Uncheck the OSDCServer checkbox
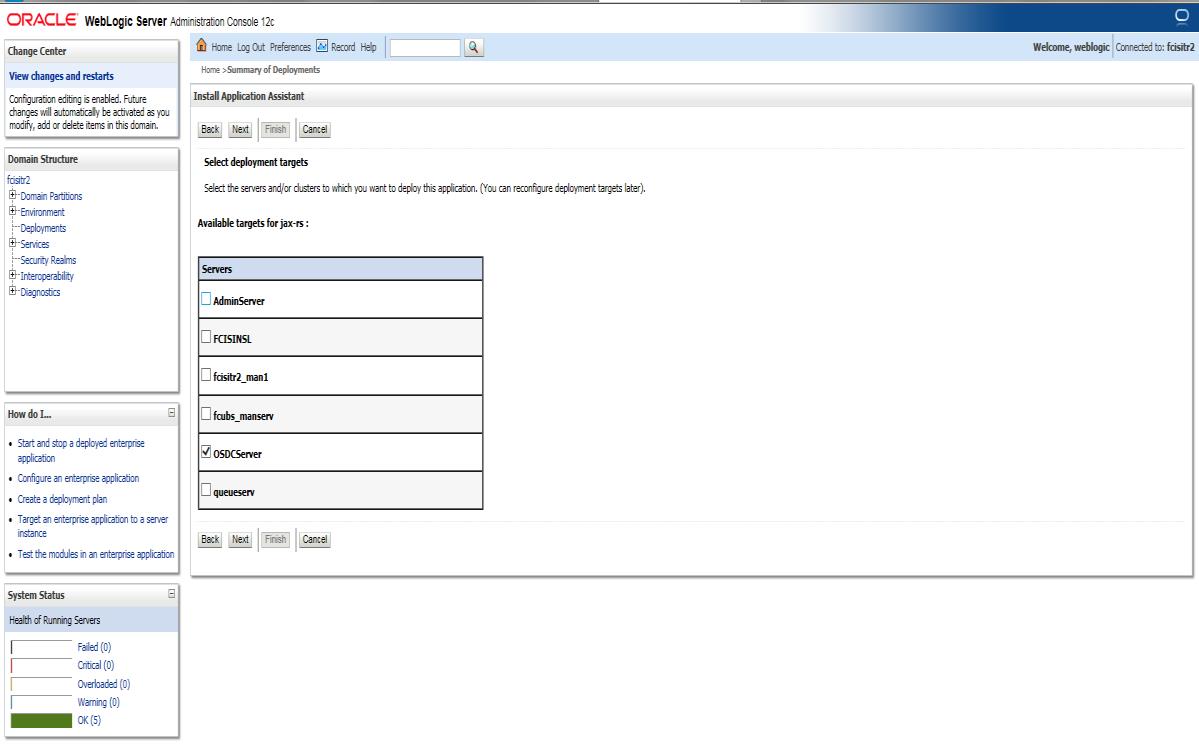 (x=206, y=452)
